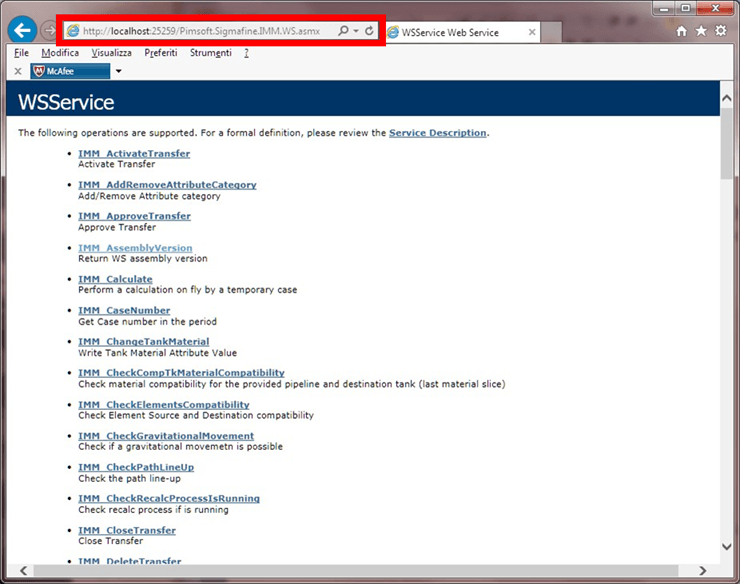Click the vertical scrollbar up arrow
The width and height of the screenshot is (740, 584).
click(x=727, y=98)
